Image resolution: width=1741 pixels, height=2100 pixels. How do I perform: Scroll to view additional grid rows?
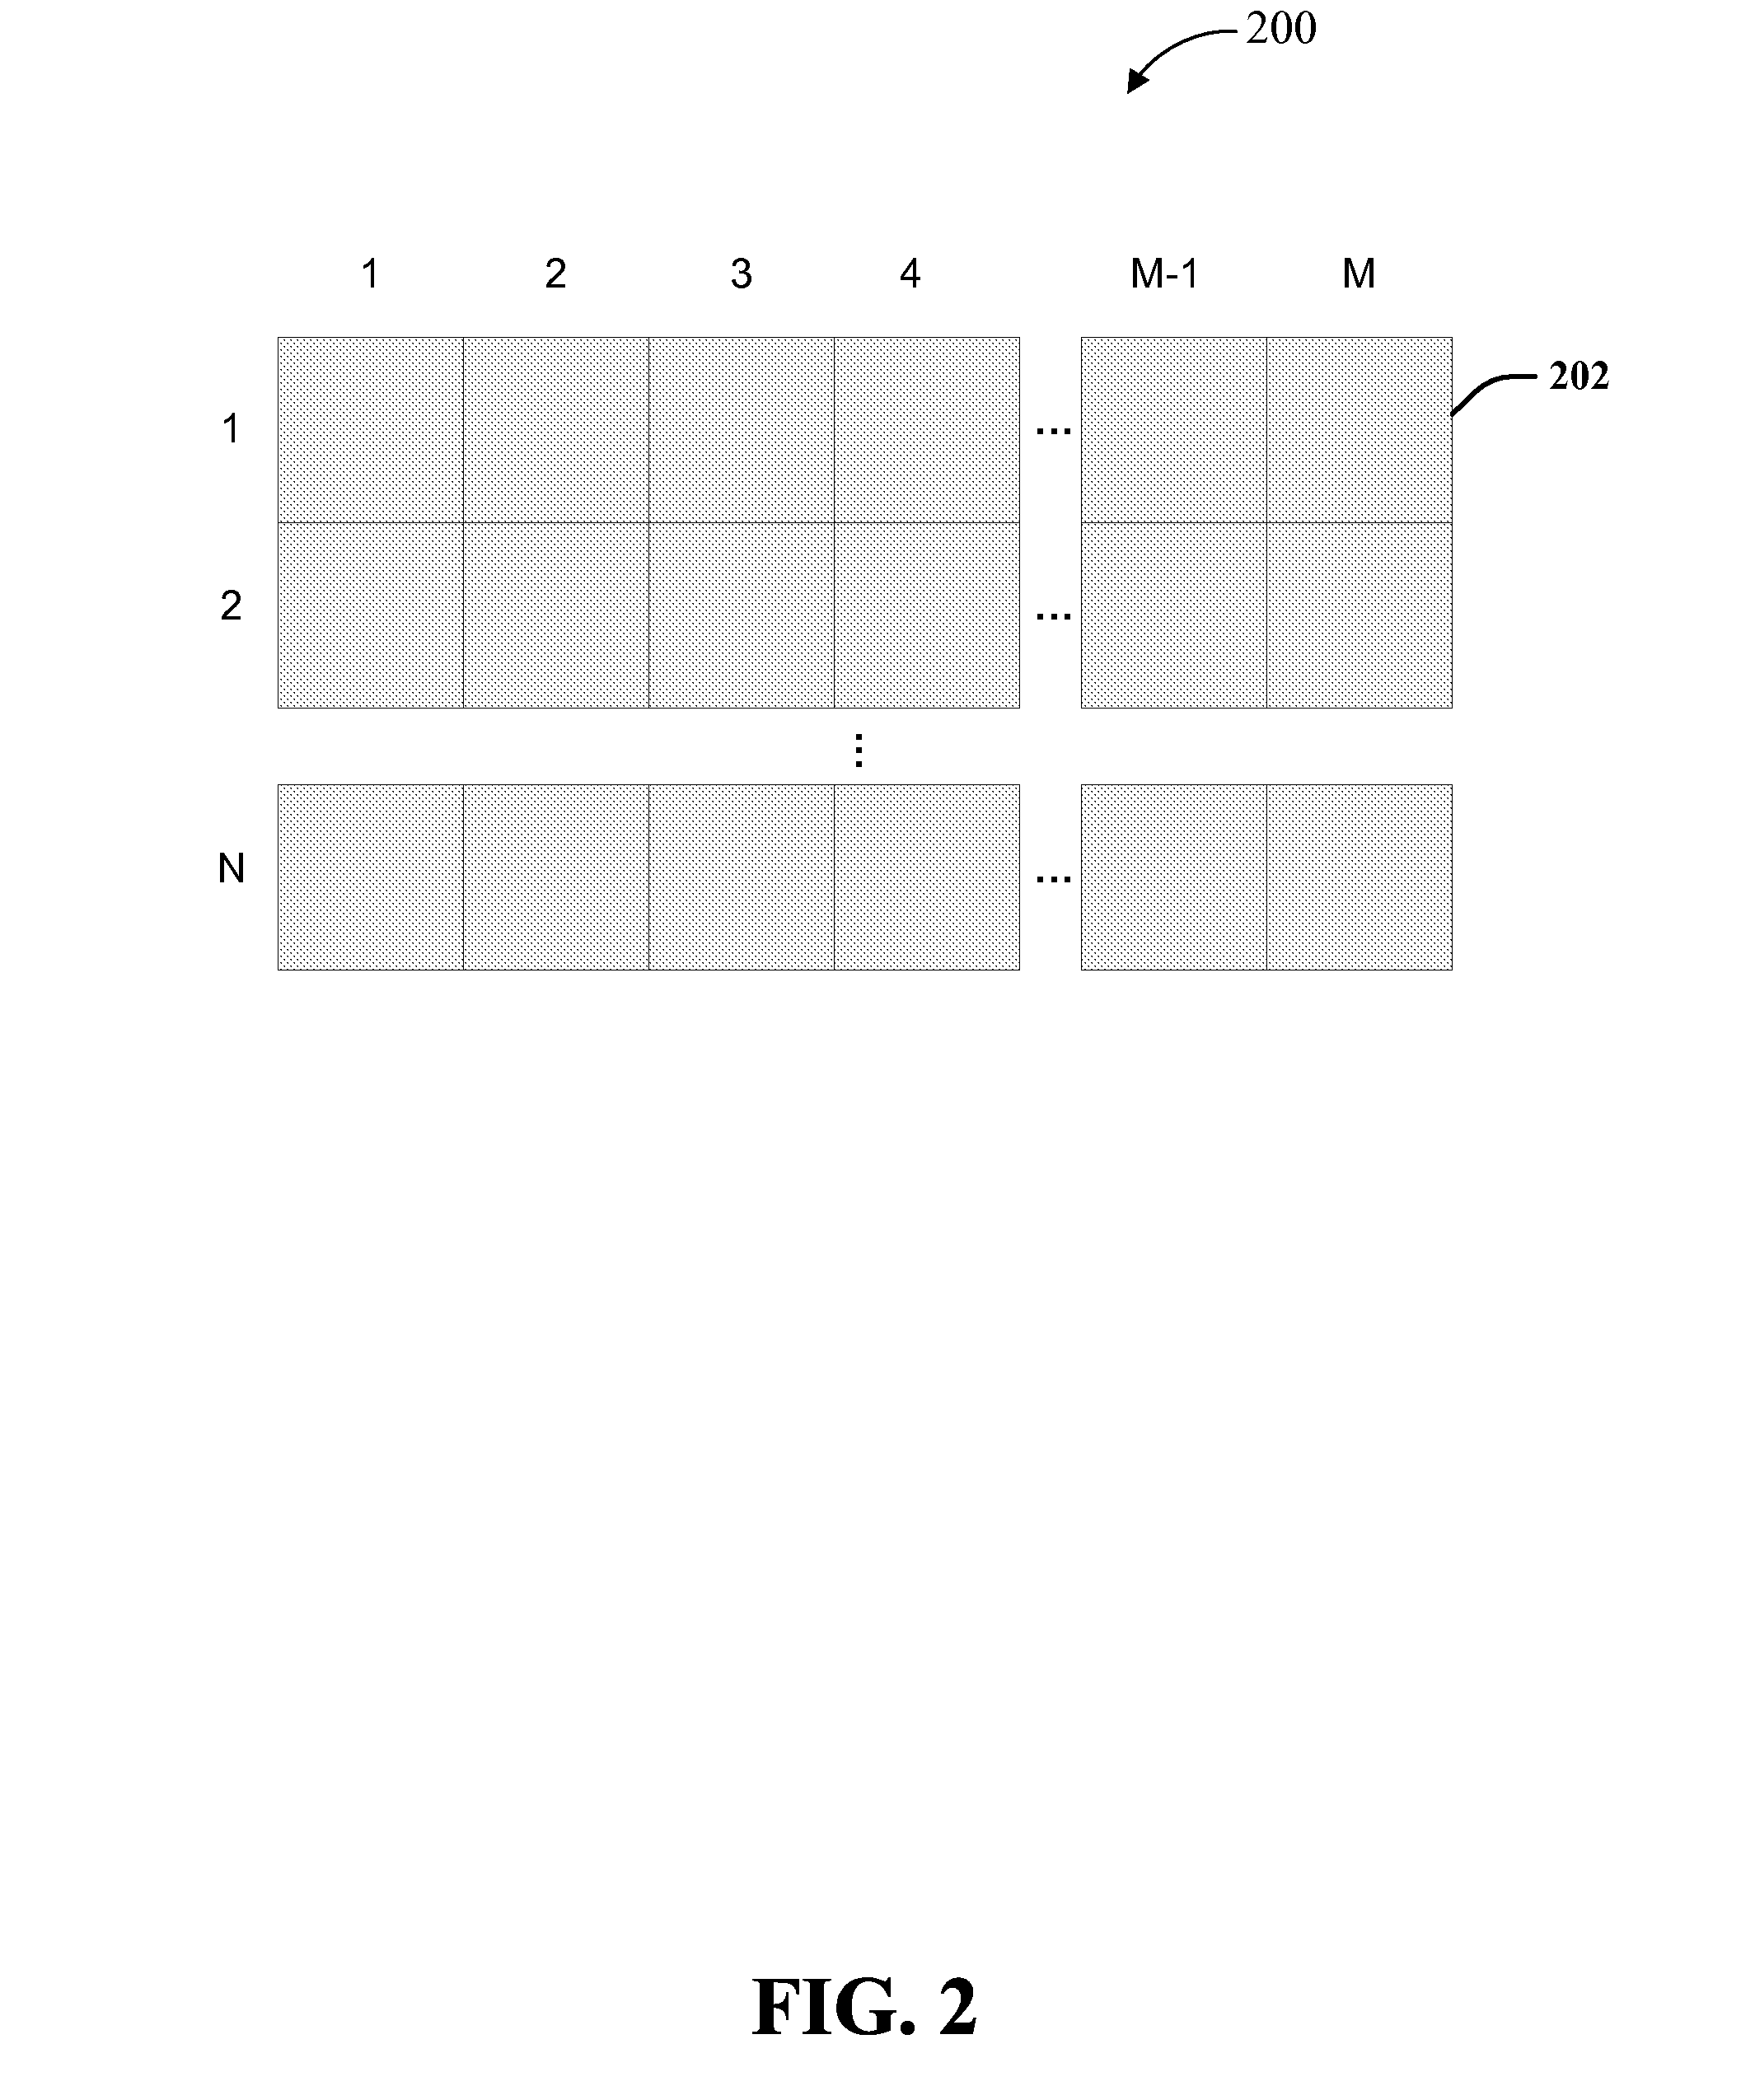click(854, 750)
